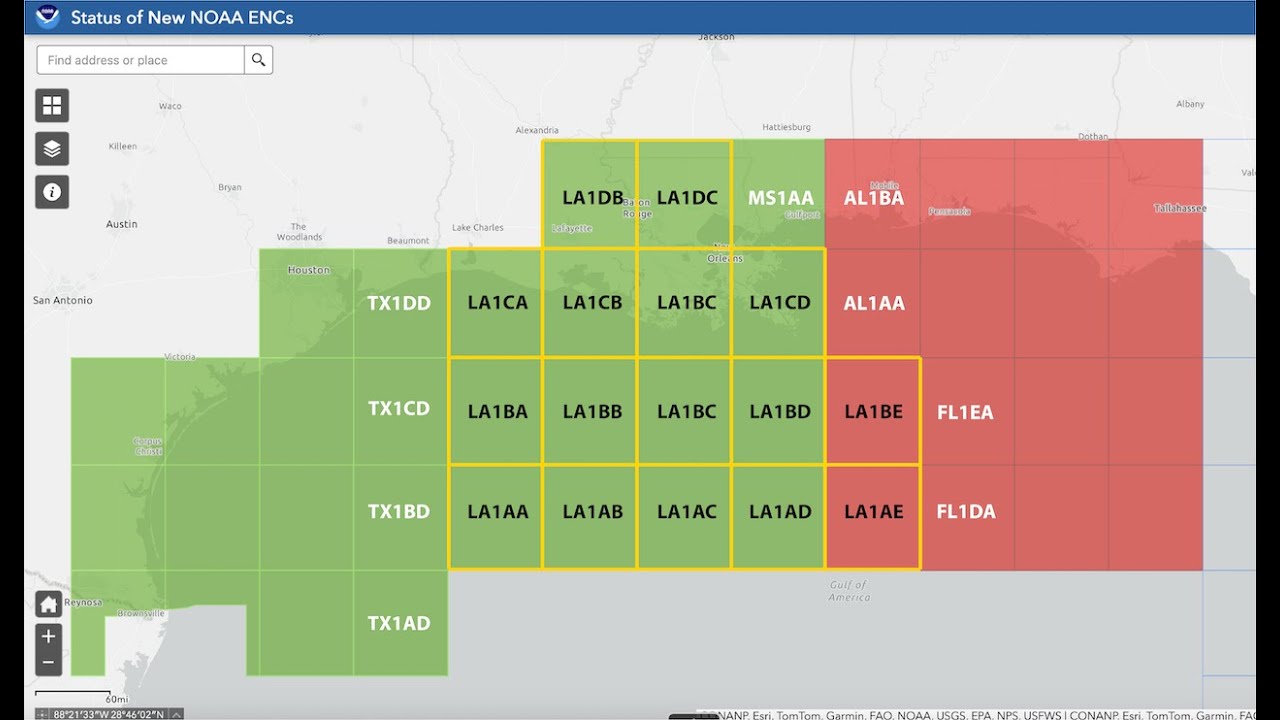The width and height of the screenshot is (1280, 720).
Task: Click the Houston city label
Action: [x=308, y=270]
